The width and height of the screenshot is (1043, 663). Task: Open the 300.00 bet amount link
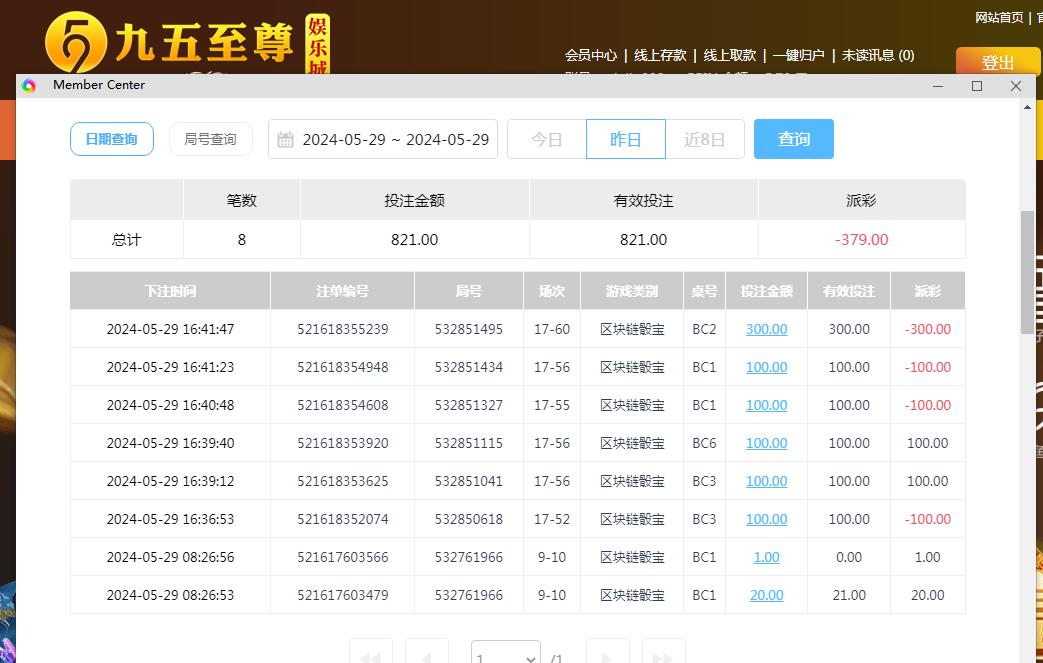point(766,329)
